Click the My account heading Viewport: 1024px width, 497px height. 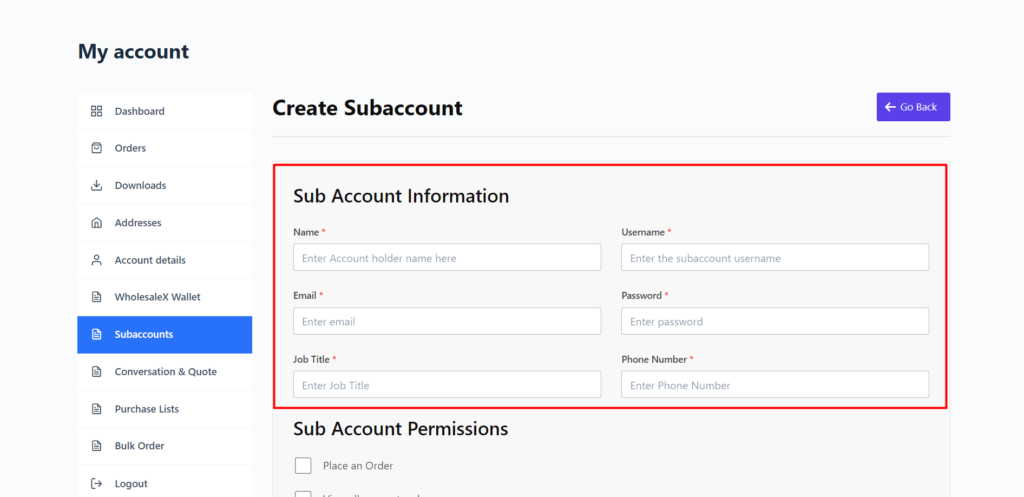[133, 51]
